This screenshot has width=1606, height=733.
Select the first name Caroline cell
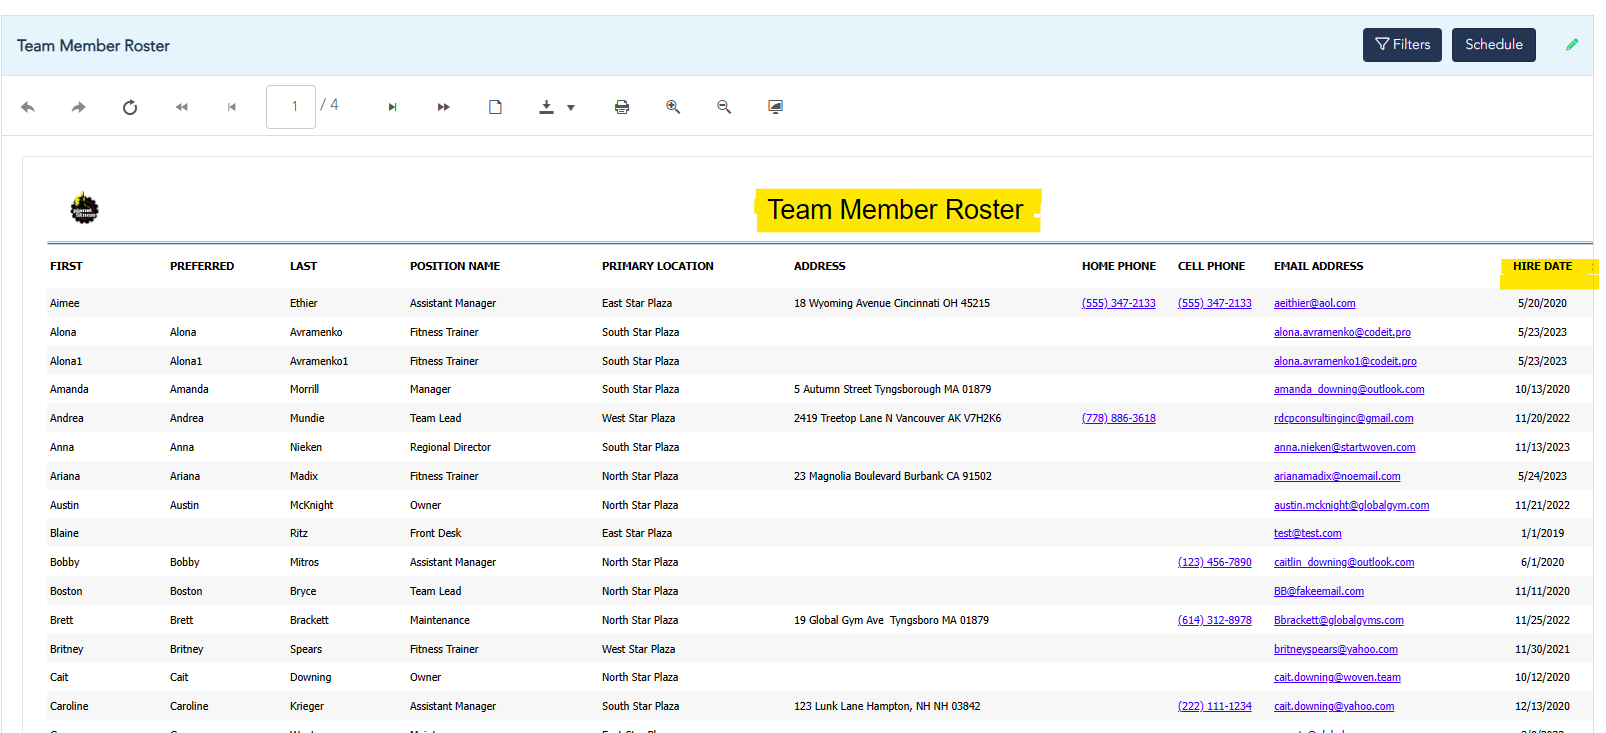[69, 706]
